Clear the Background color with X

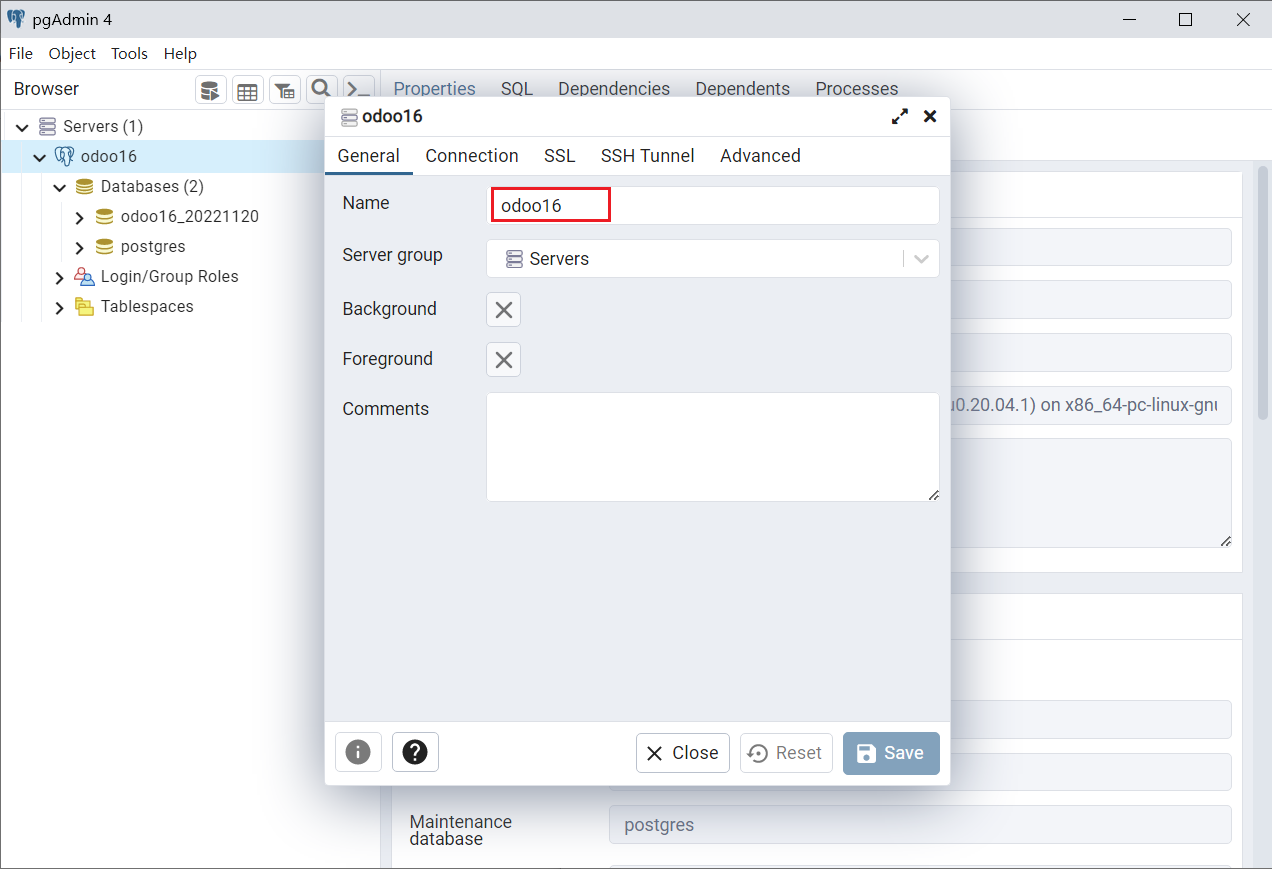504,310
